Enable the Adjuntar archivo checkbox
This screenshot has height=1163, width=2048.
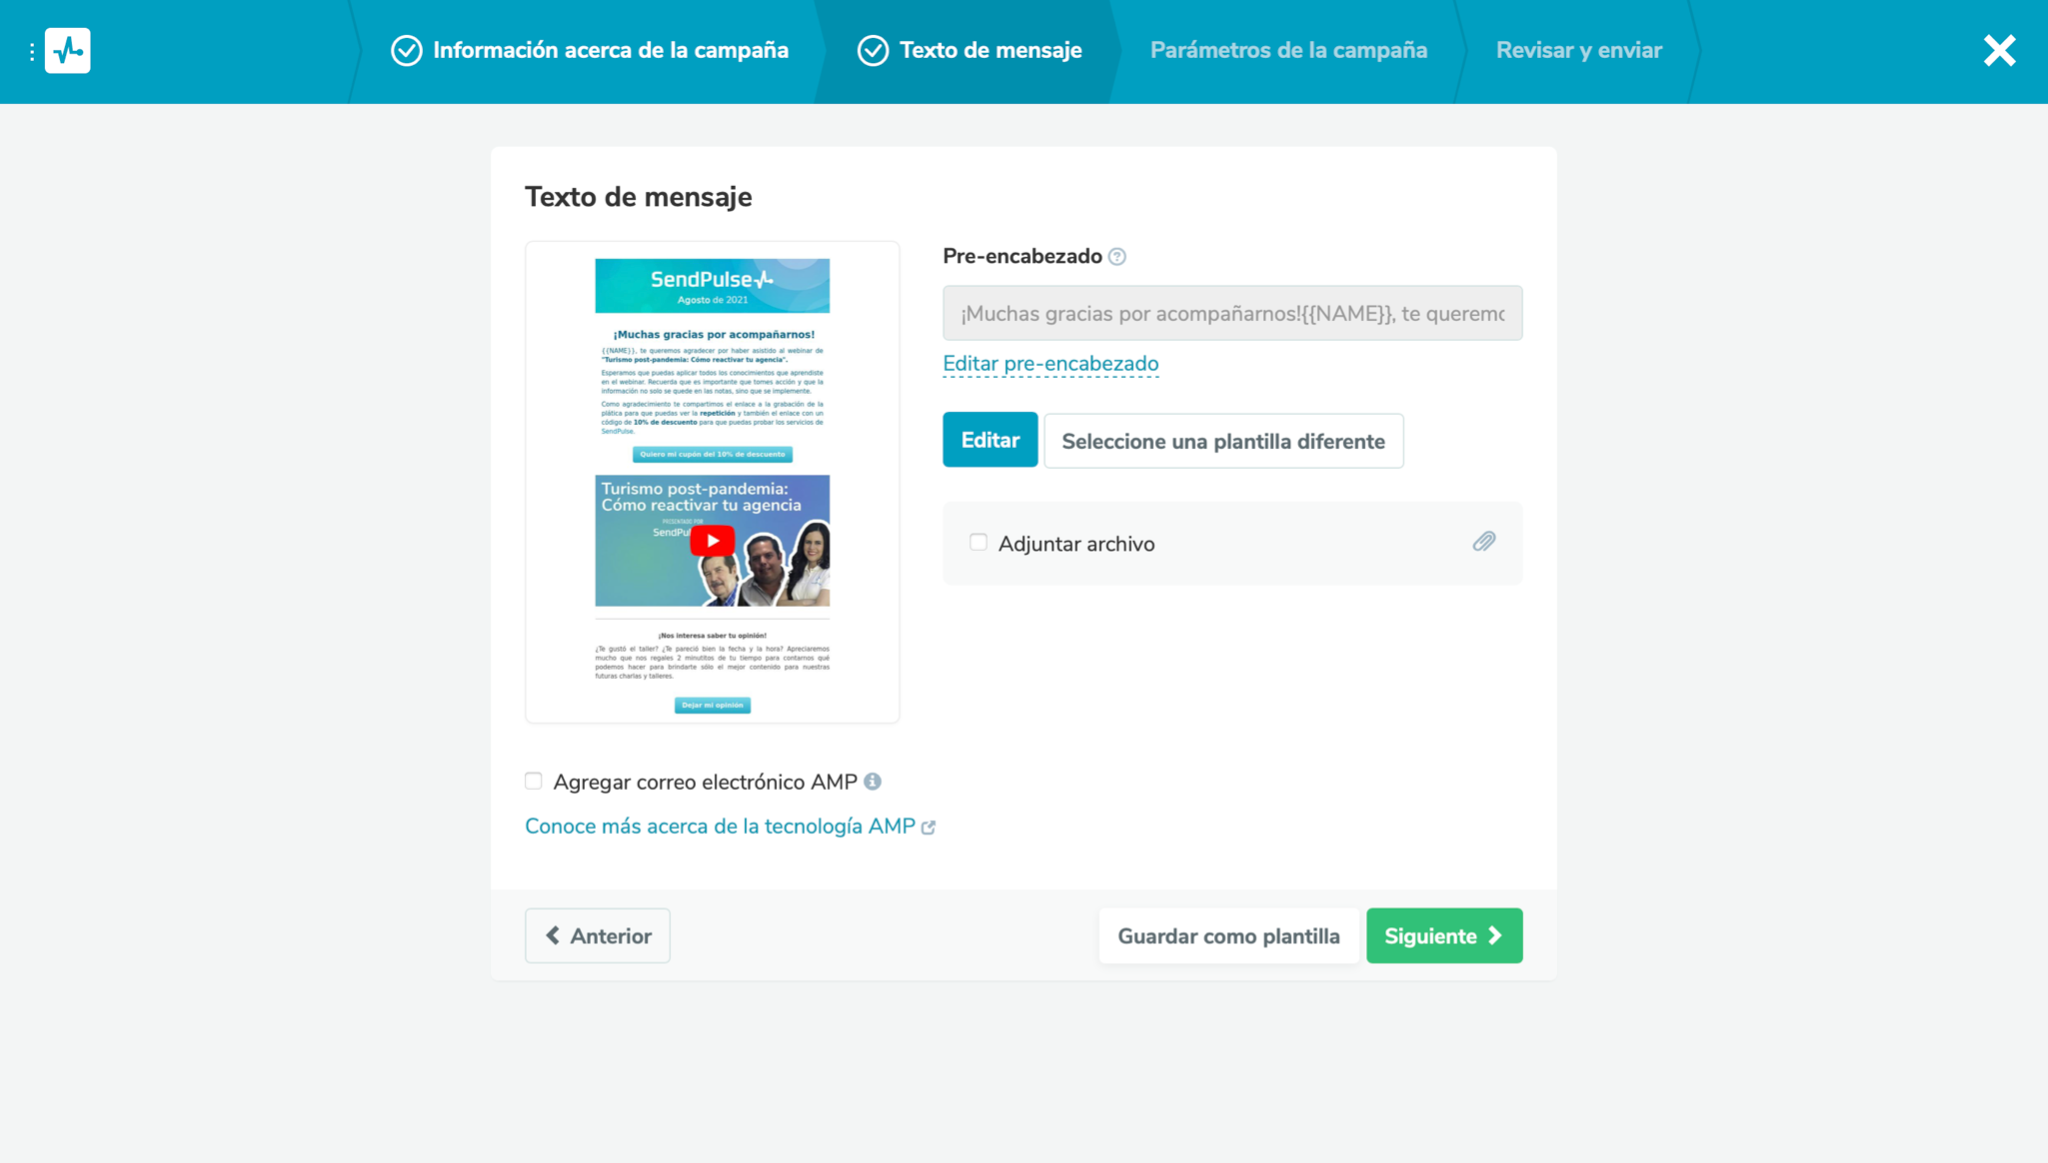click(978, 542)
